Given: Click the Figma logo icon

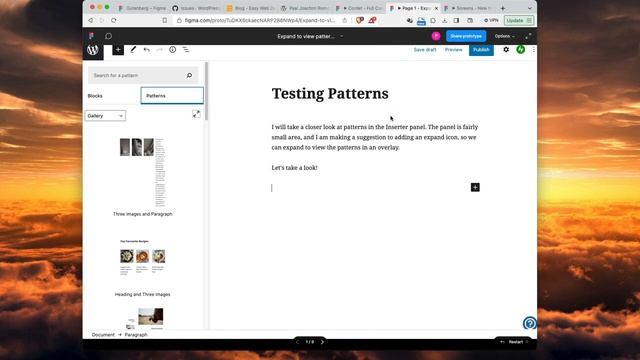Looking at the screenshot, I should point(91,36).
